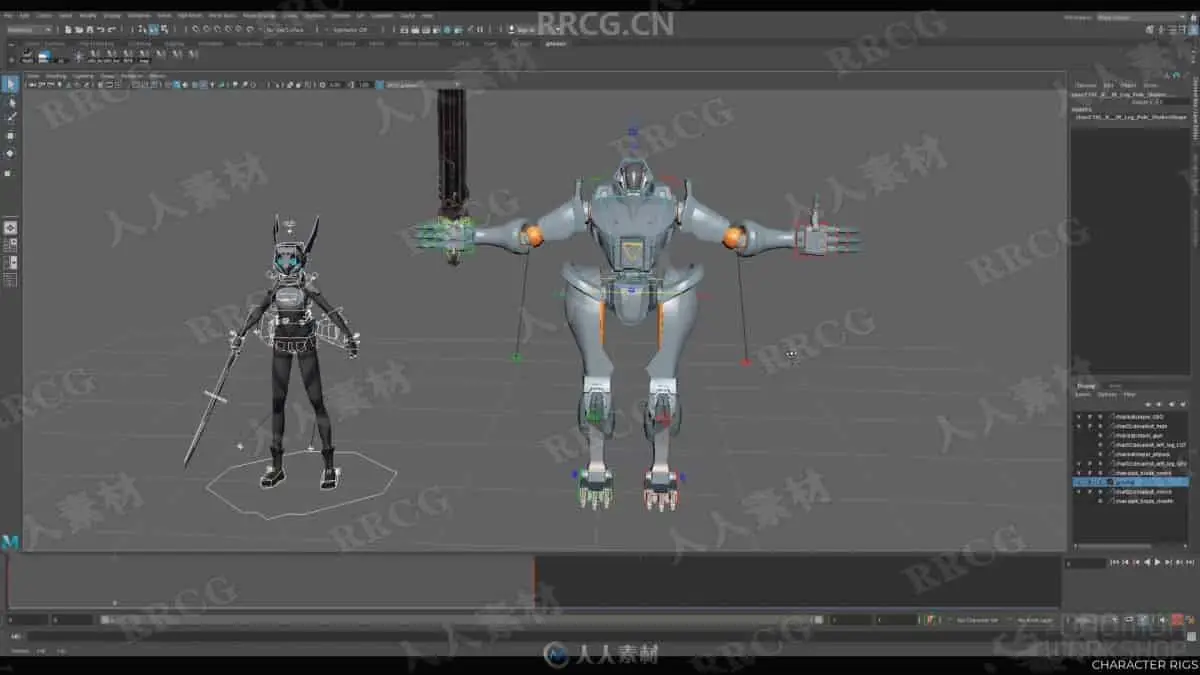Select the green pole vector control

517,356
